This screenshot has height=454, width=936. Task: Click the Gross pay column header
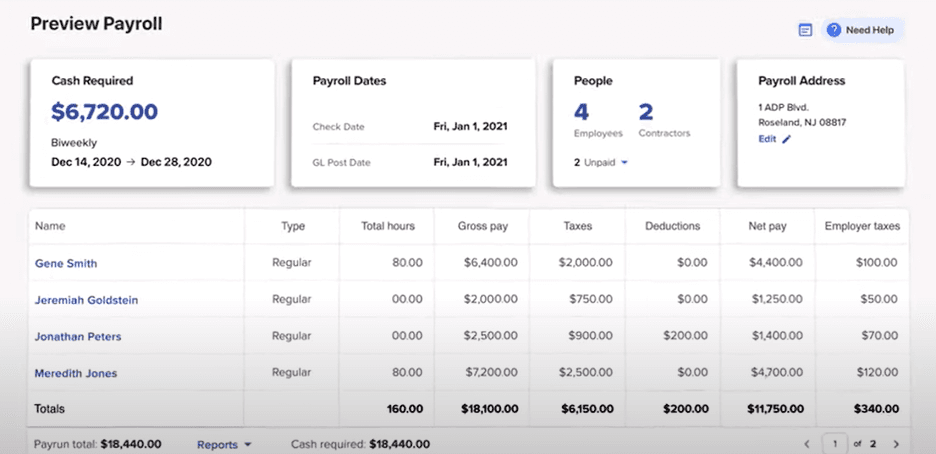click(482, 226)
